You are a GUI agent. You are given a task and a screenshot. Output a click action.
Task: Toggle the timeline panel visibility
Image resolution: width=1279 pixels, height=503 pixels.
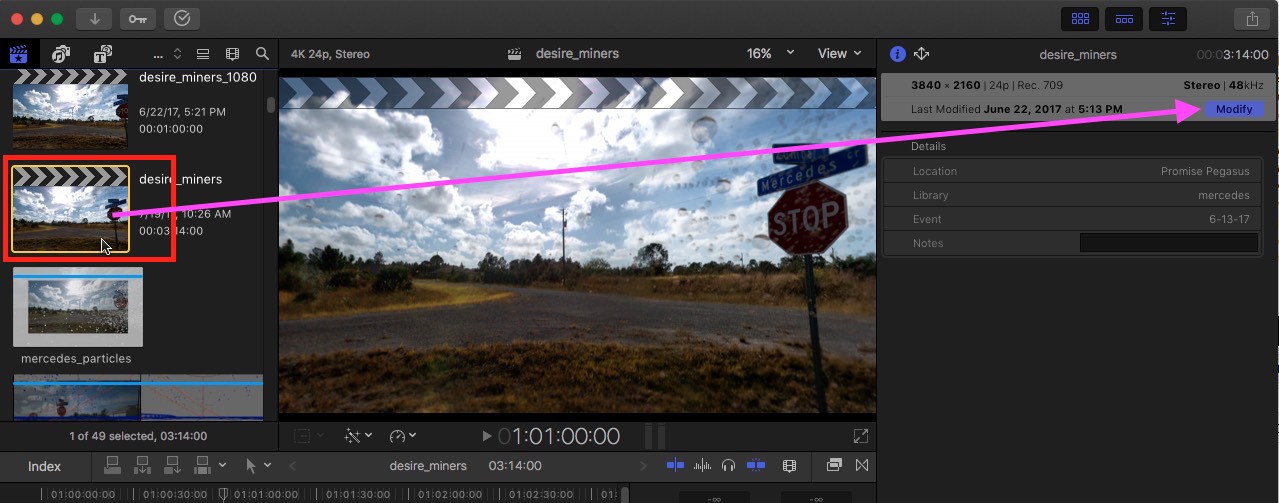[x=1124, y=18]
